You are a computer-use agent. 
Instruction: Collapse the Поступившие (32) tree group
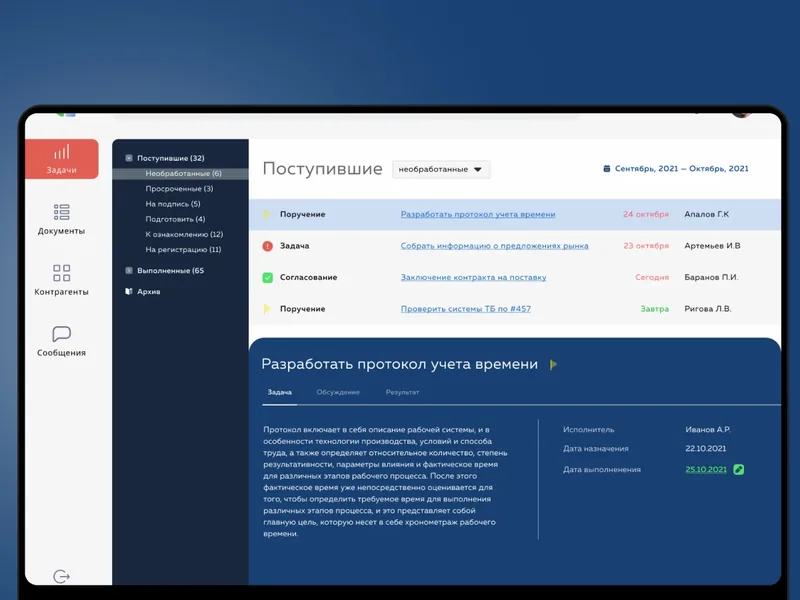click(129, 158)
